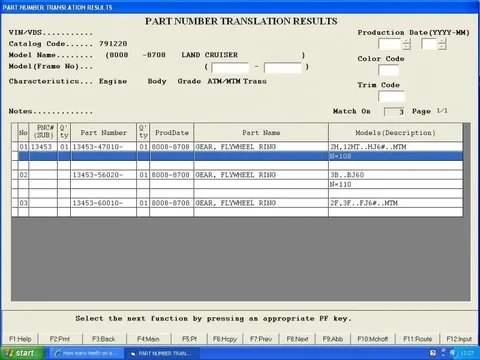
Task: Click Part Name cell in 13453-56020- row
Action: click(x=261, y=175)
